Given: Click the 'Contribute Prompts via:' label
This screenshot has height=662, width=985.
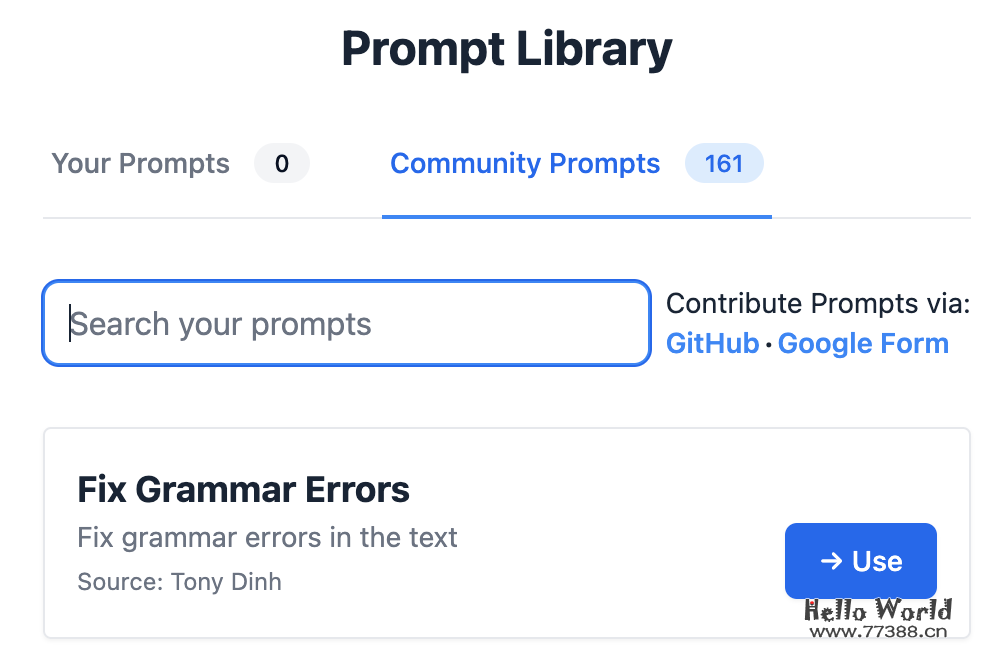Looking at the screenshot, I should (818, 304).
